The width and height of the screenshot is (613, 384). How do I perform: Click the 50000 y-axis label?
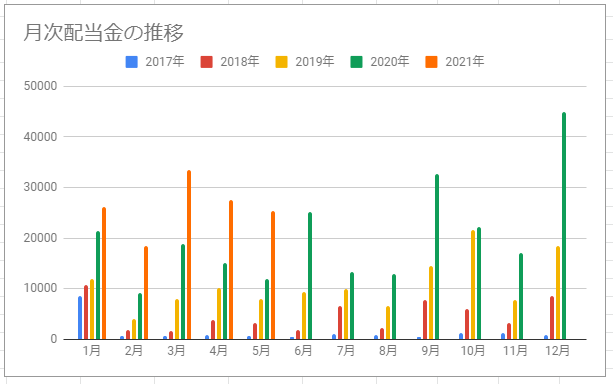click(x=40, y=86)
